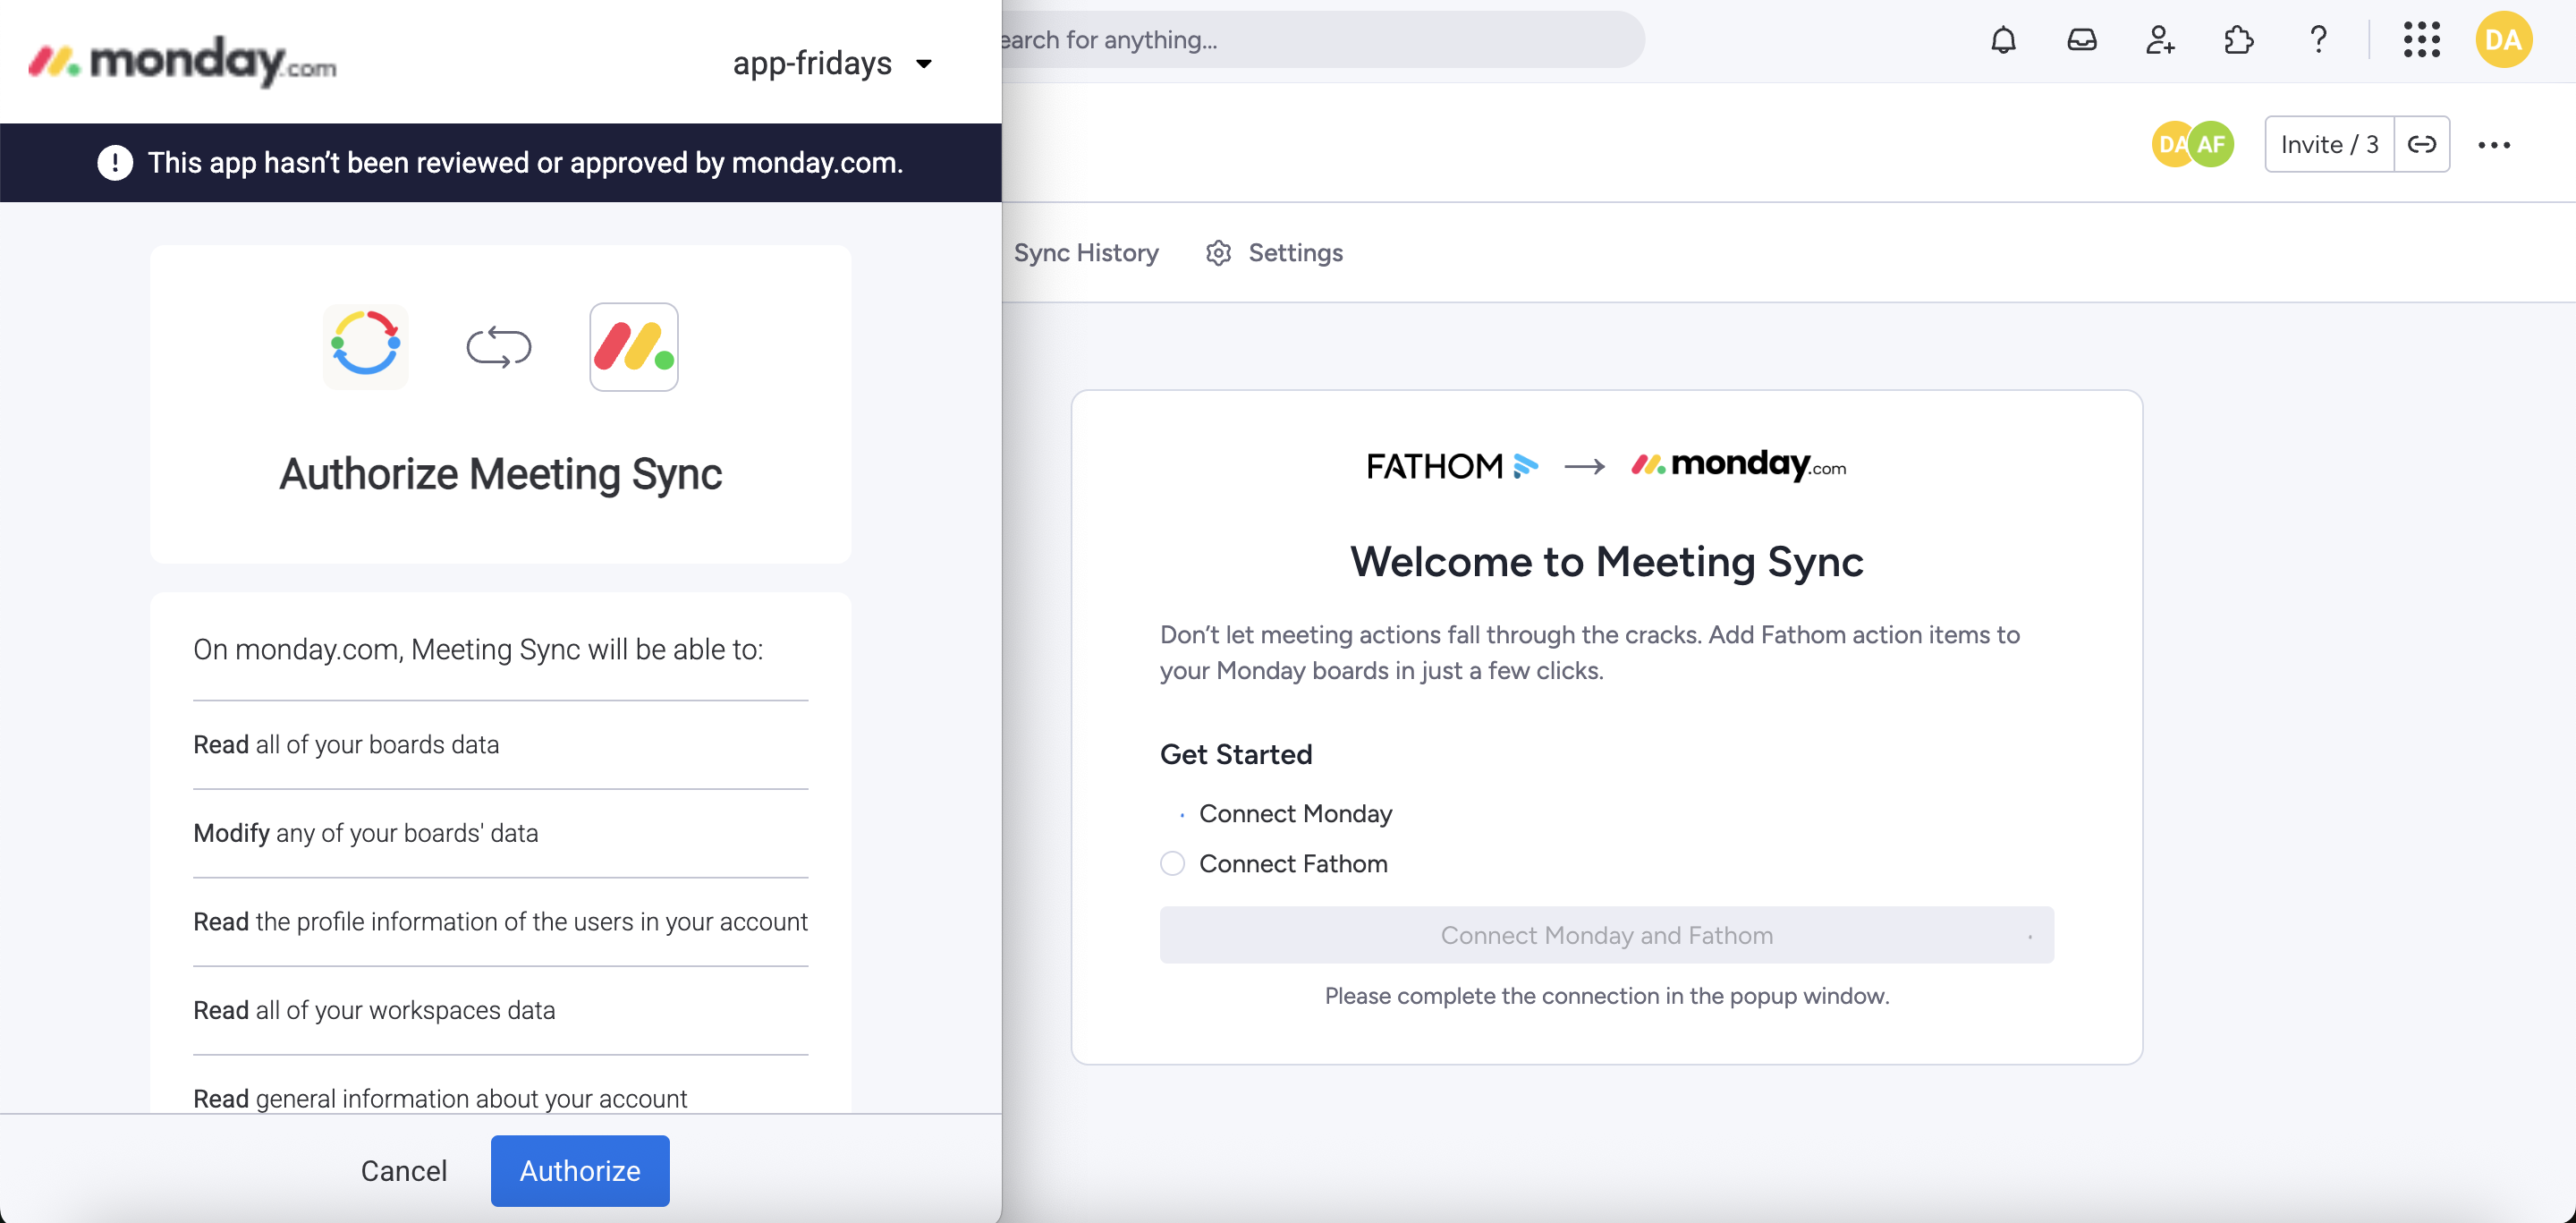Image resolution: width=2576 pixels, height=1223 pixels.
Task: Click Connect Monday and Fathom button
Action: click(1606, 935)
